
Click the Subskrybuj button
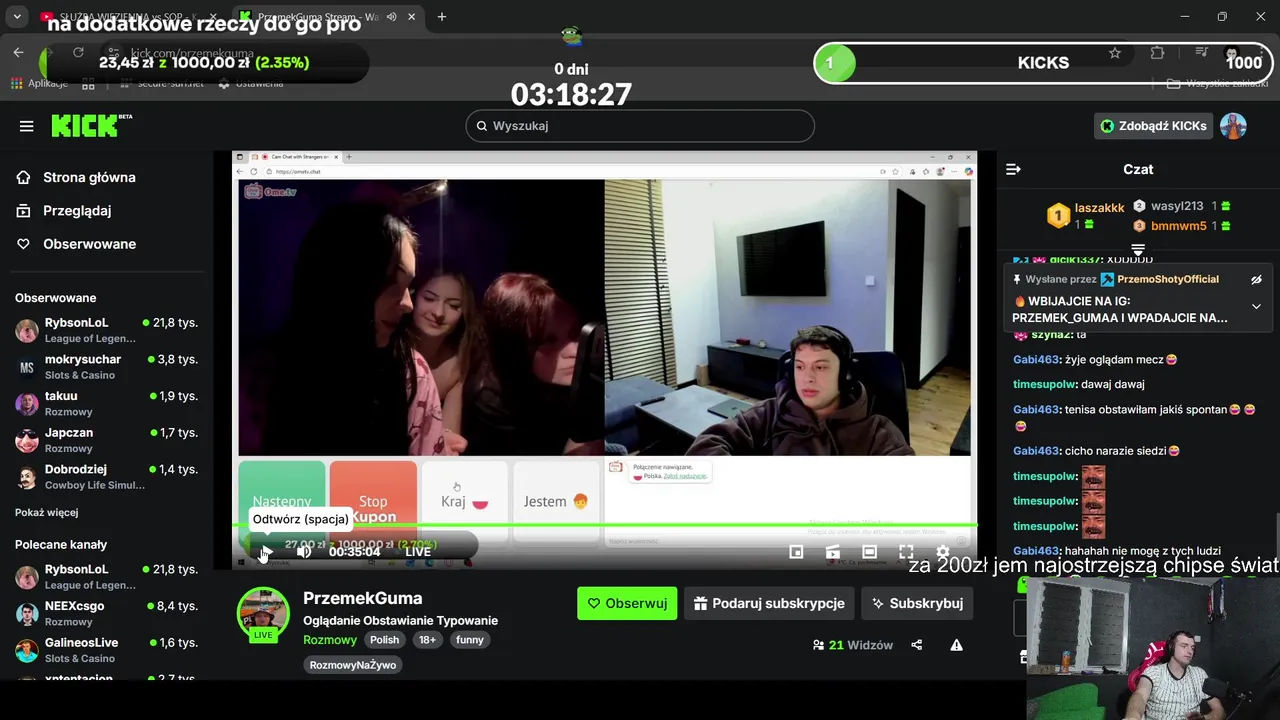click(917, 603)
